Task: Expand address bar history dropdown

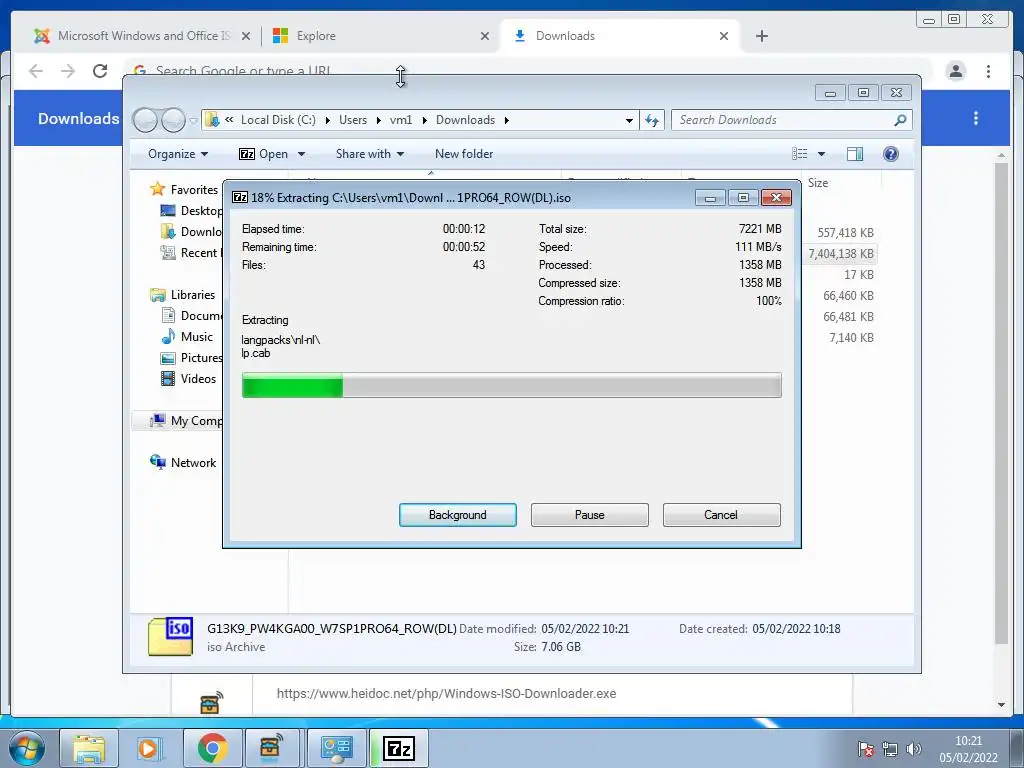Action: [x=629, y=120]
